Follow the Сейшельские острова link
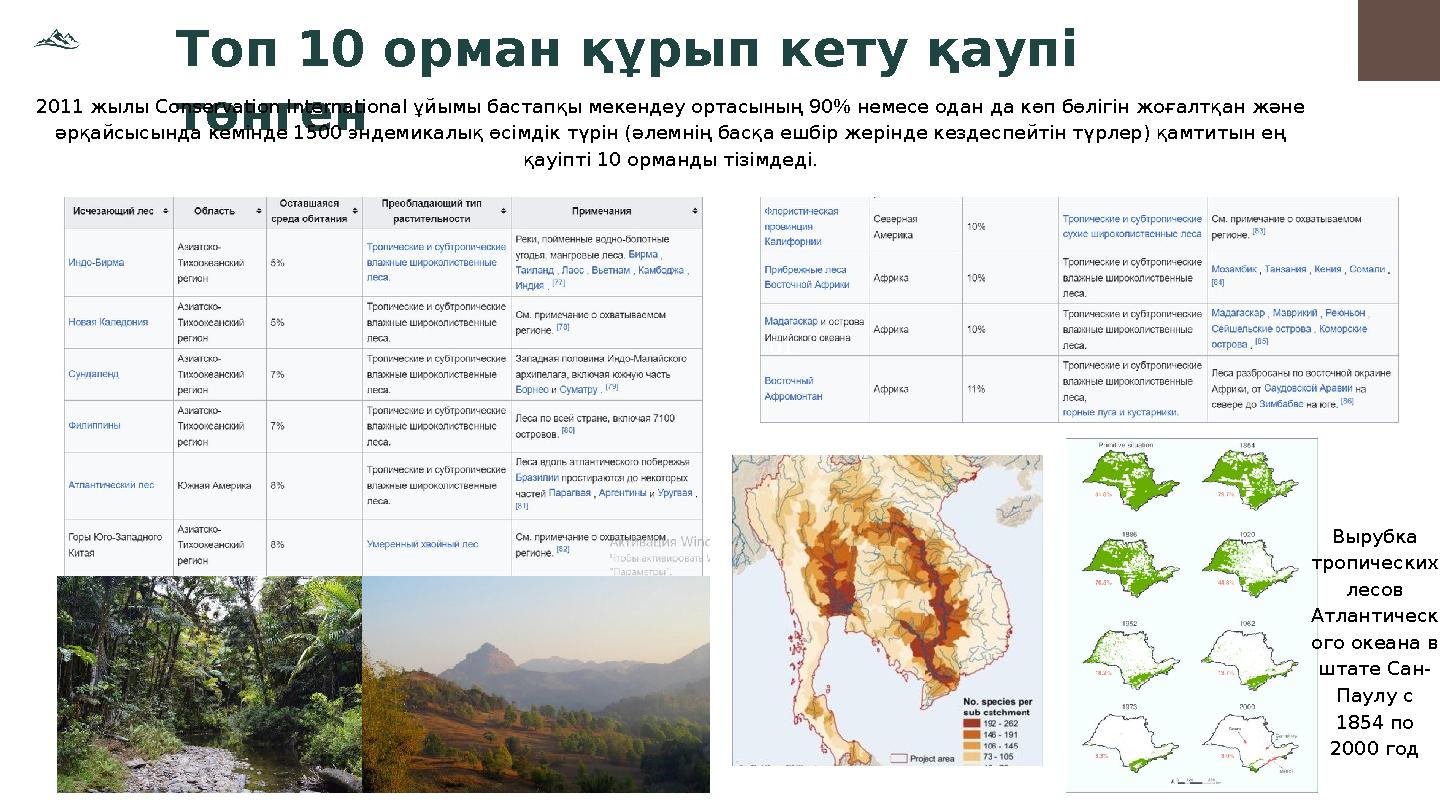The width and height of the screenshot is (1440, 810). coord(1261,329)
